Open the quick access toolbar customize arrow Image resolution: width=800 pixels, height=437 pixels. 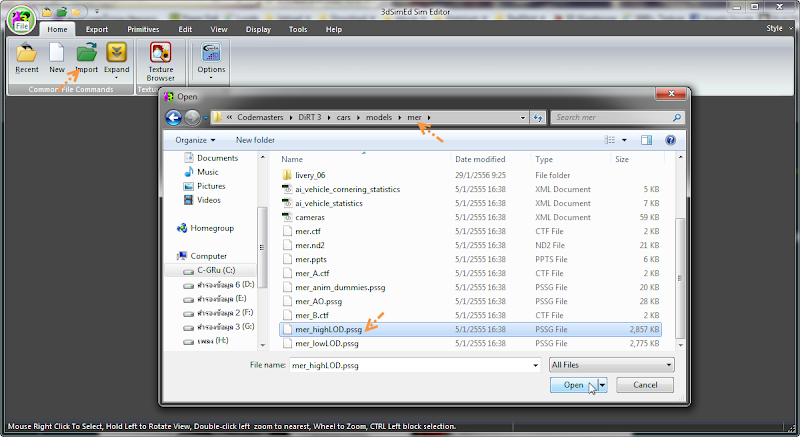point(97,11)
